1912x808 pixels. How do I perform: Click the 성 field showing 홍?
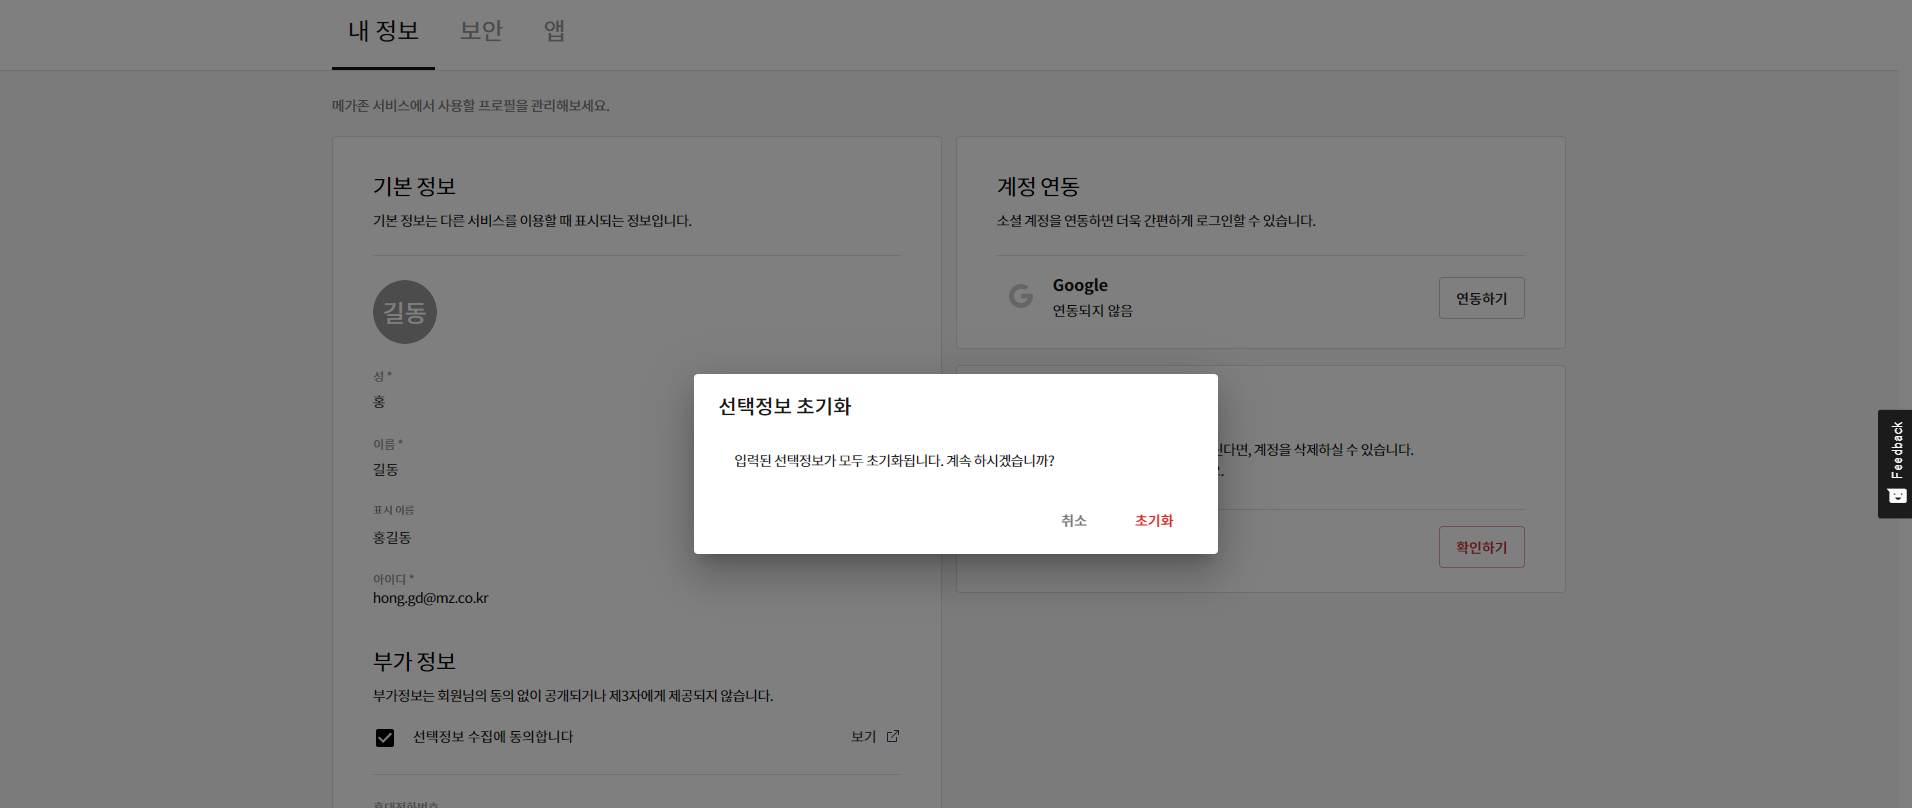click(x=379, y=402)
